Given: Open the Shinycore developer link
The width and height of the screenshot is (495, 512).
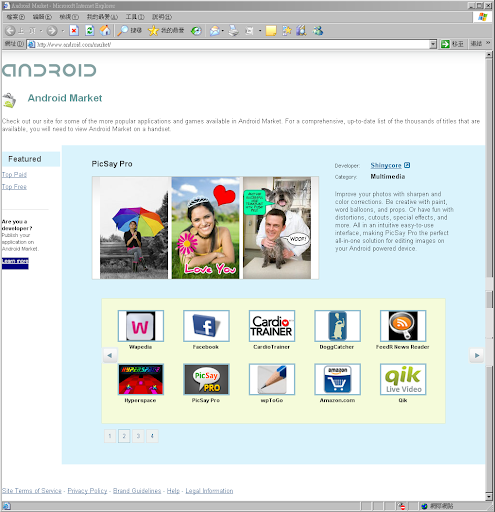Looking at the screenshot, I should [x=386, y=165].
